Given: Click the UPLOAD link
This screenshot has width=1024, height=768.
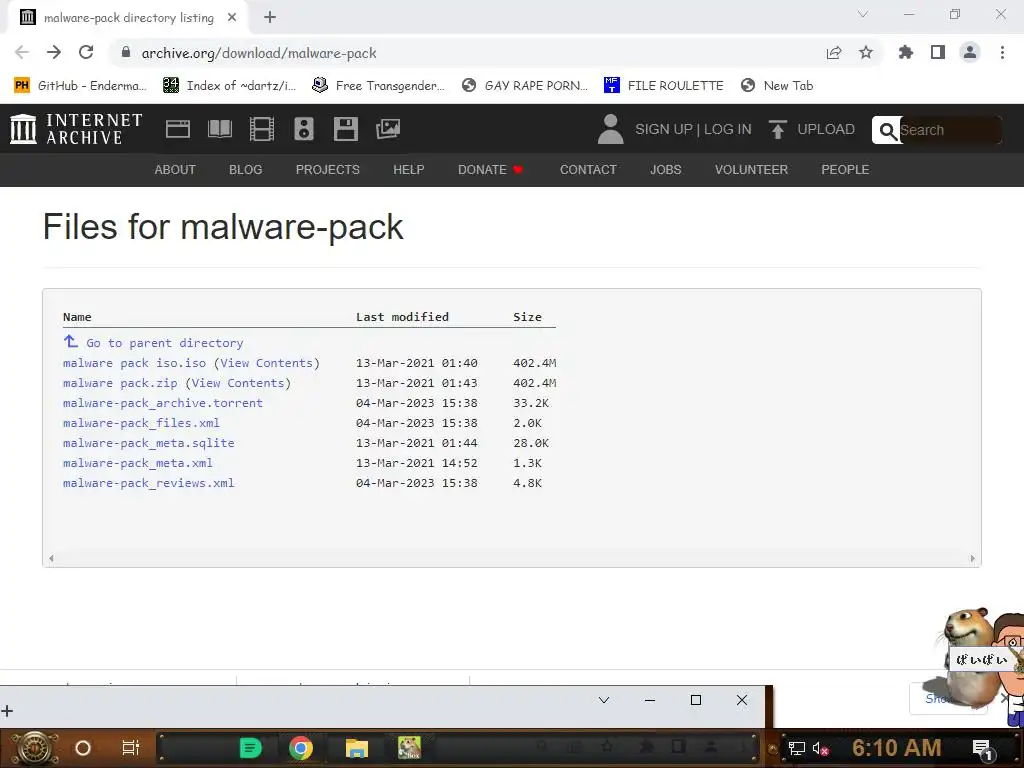Looking at the screenshot, I should pyautogui.click(x=825, y=129).
